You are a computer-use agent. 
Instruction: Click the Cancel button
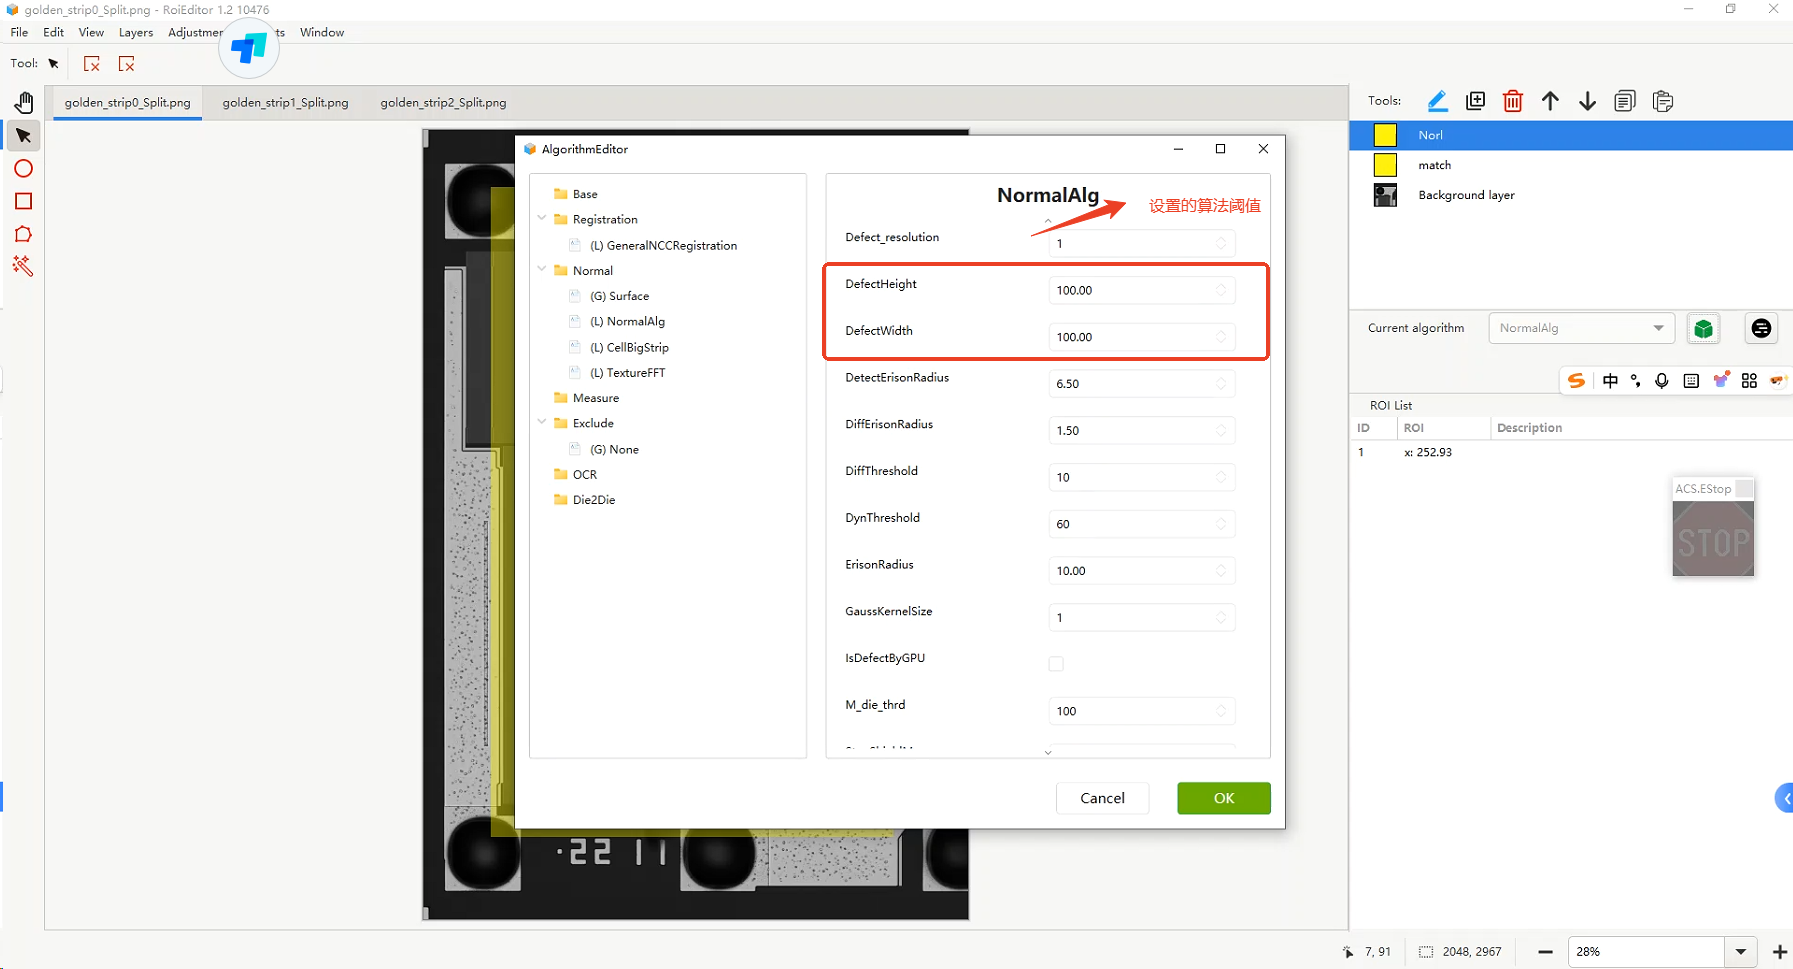pos(1102,798)
